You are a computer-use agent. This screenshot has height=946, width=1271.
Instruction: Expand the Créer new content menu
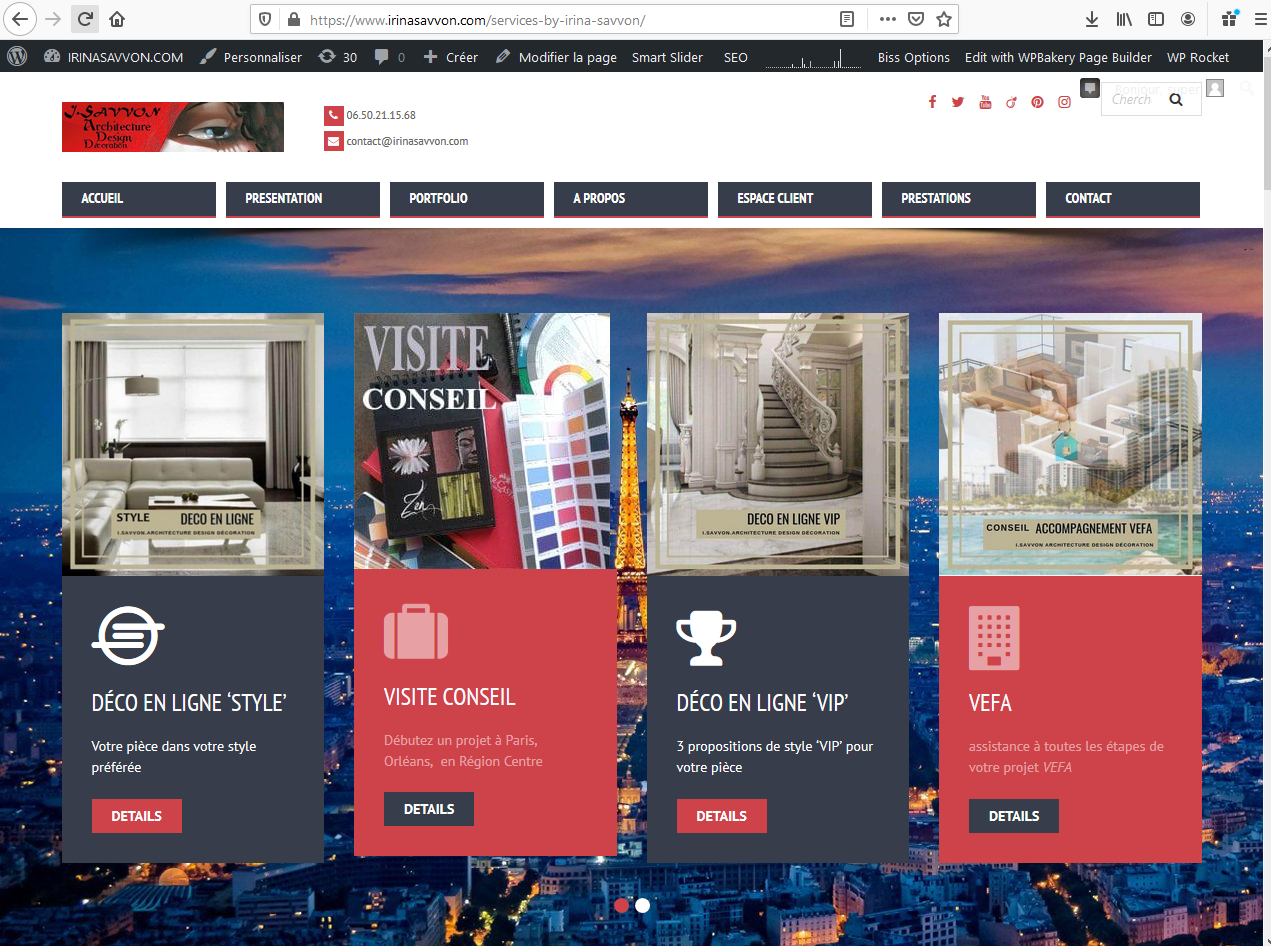(x=451, y=57)
